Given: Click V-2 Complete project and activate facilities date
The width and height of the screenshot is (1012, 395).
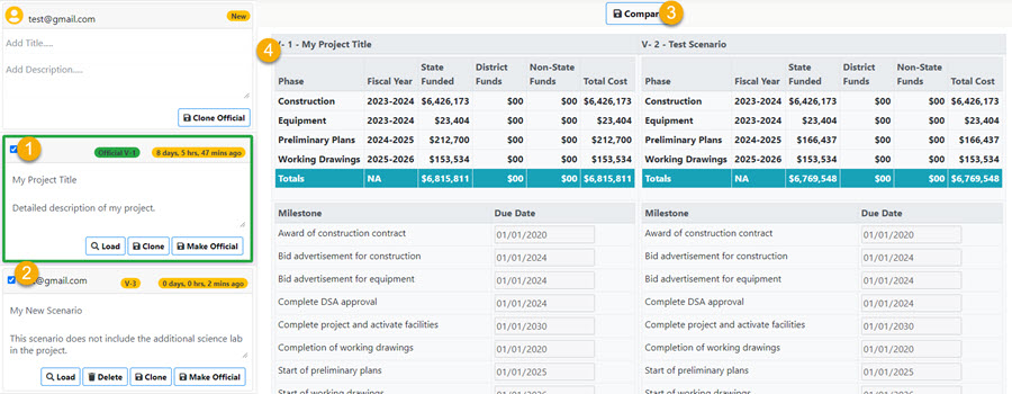Looking at the screenshot, I should coord(911,327).
